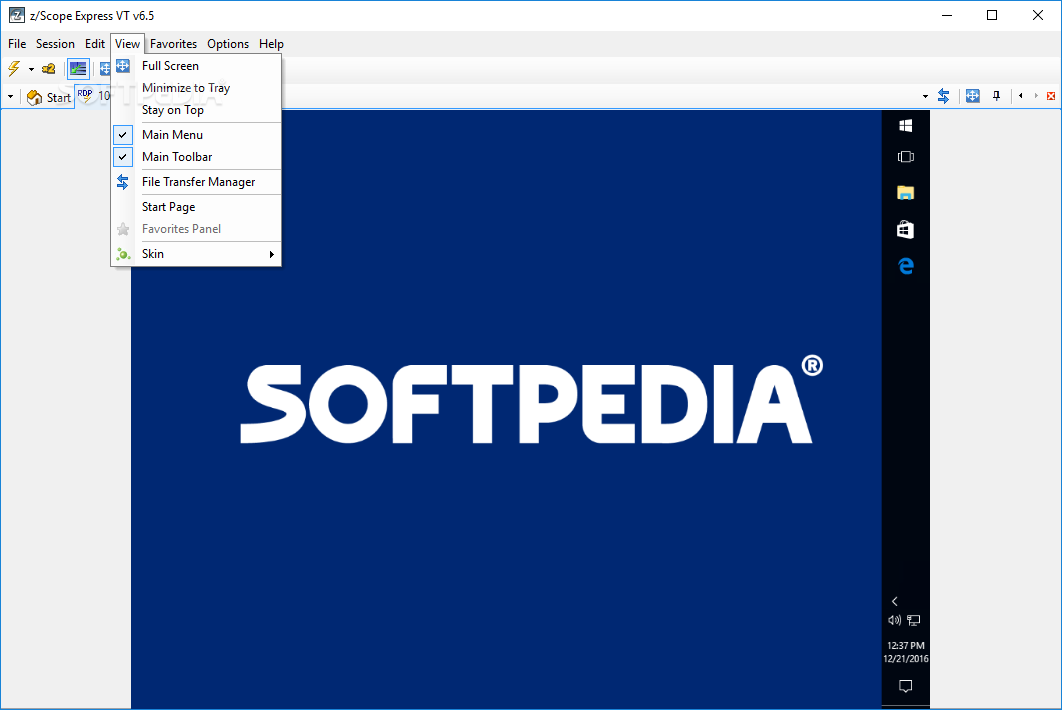Toggle the Main Menu checkmark
The height and width of the screenshot is (710, 1062).
tap(123, 135)
